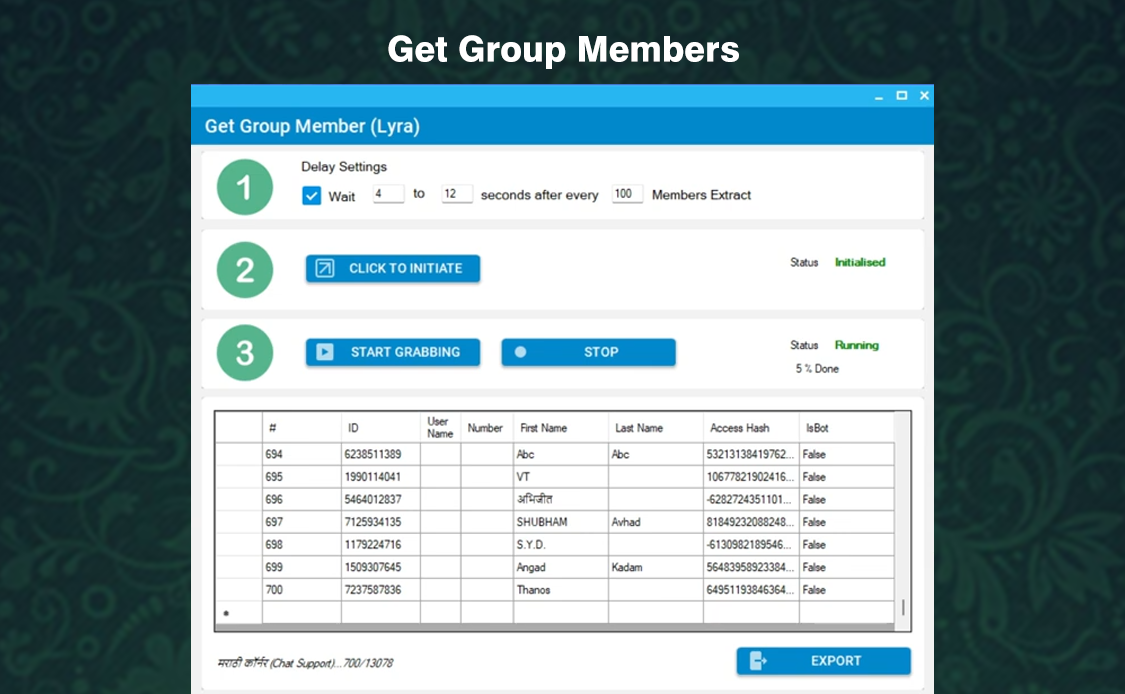The image size is (1125, 694).
Task: Click the maximum wait seconds field showing 12
Action: click(456, 194)
